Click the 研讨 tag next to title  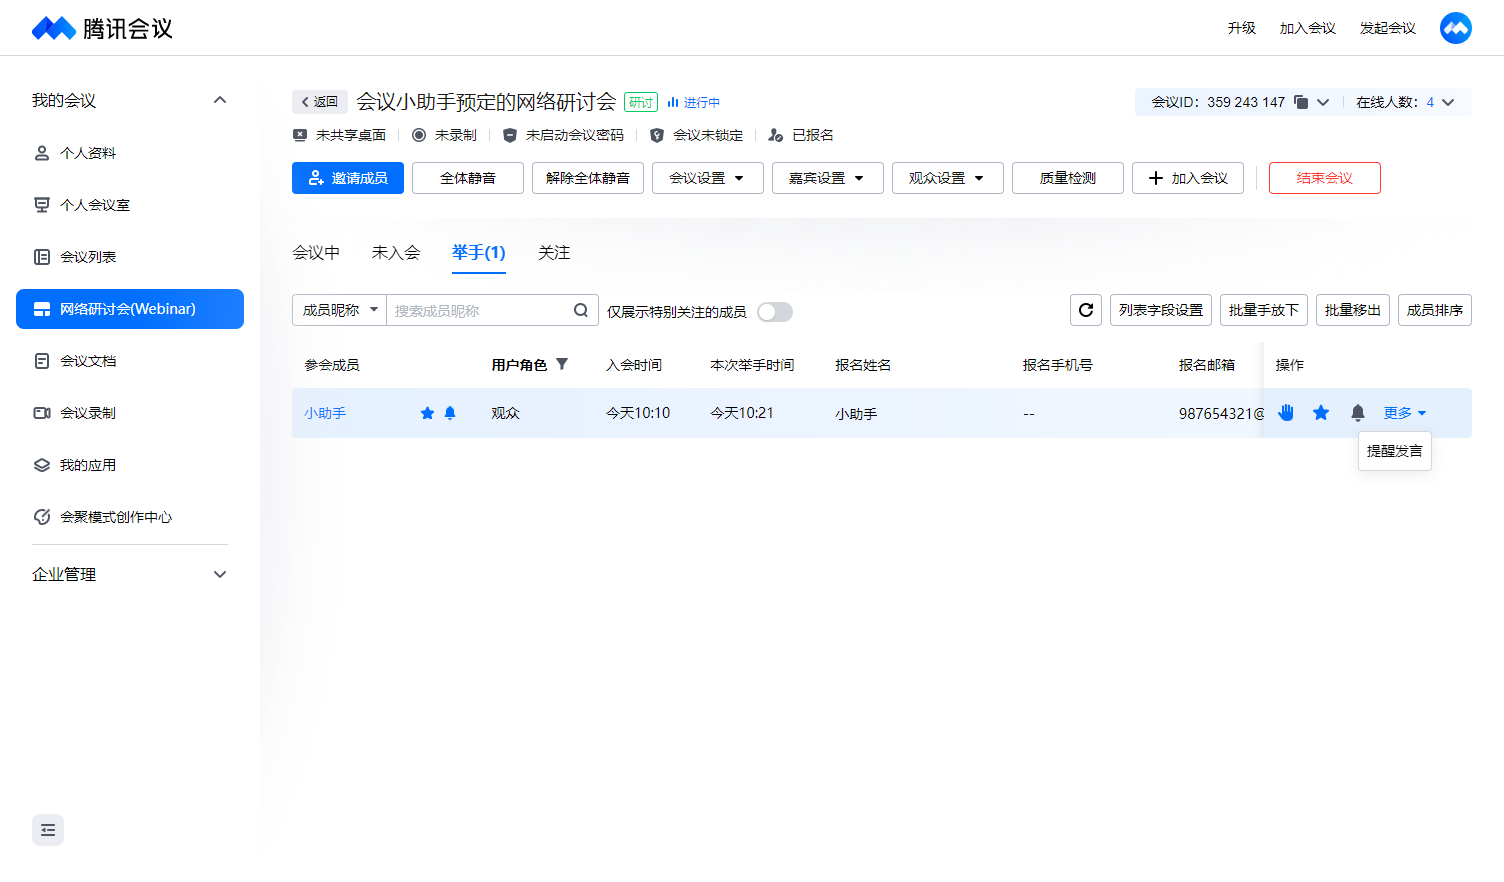click(x=641, y=102)
